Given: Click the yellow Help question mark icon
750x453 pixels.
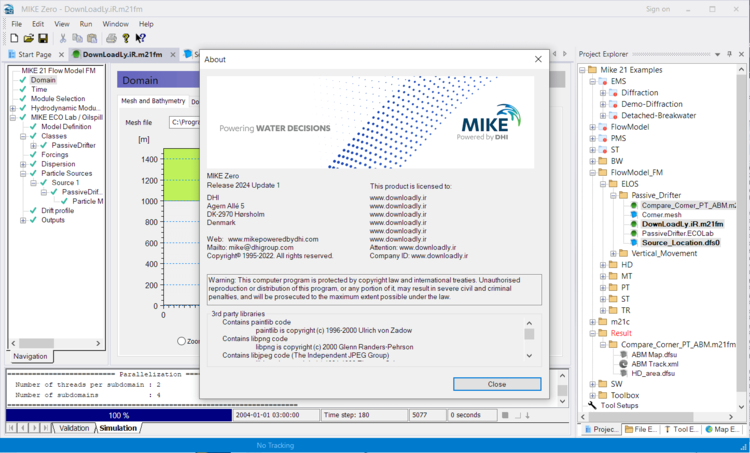Looking at the screenshot, I should [125, 38].
